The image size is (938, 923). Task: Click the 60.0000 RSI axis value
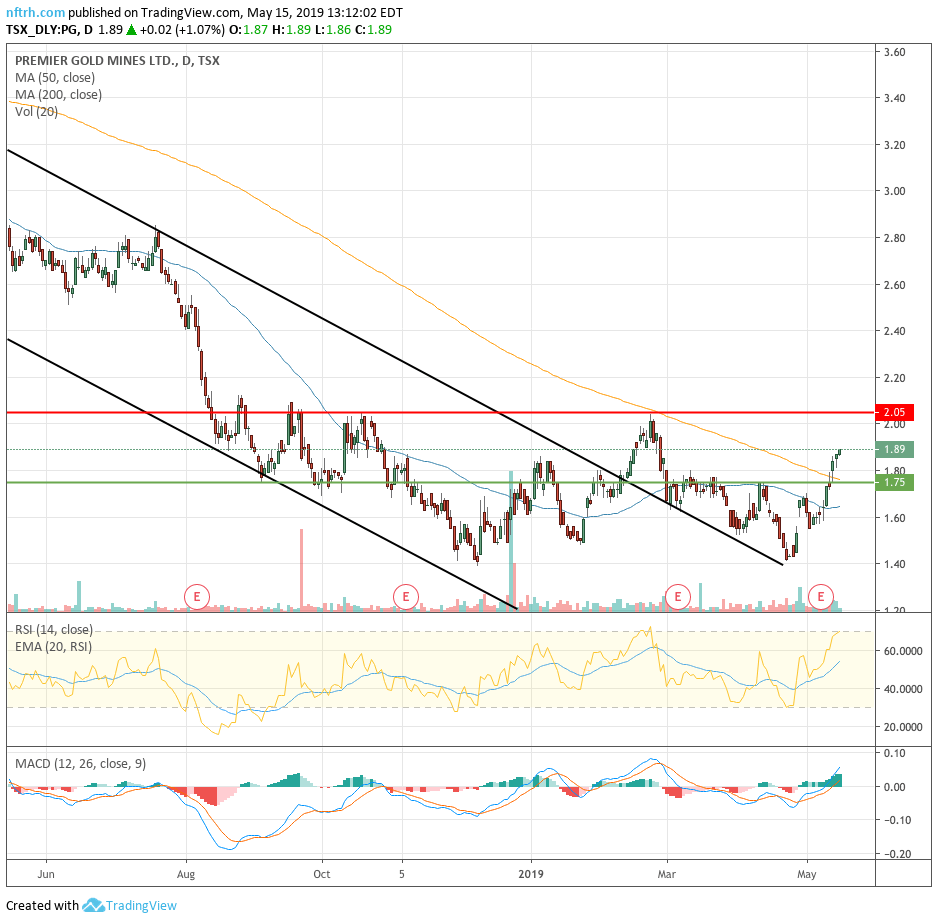point(903,651)
